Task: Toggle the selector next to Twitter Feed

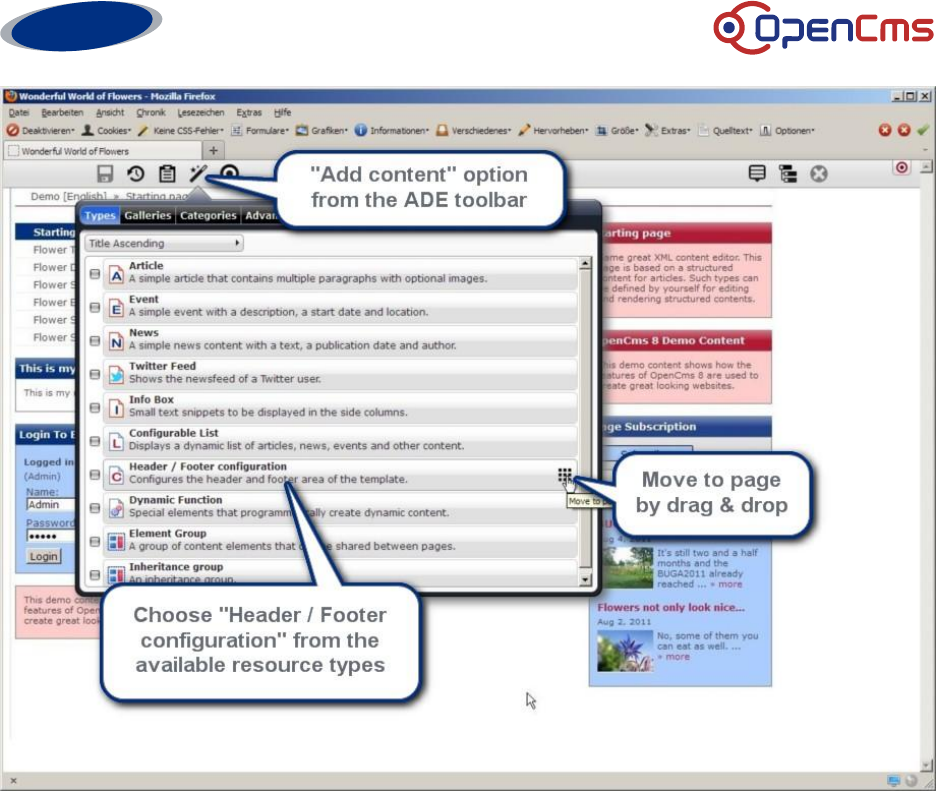Action: coord(95,374)
